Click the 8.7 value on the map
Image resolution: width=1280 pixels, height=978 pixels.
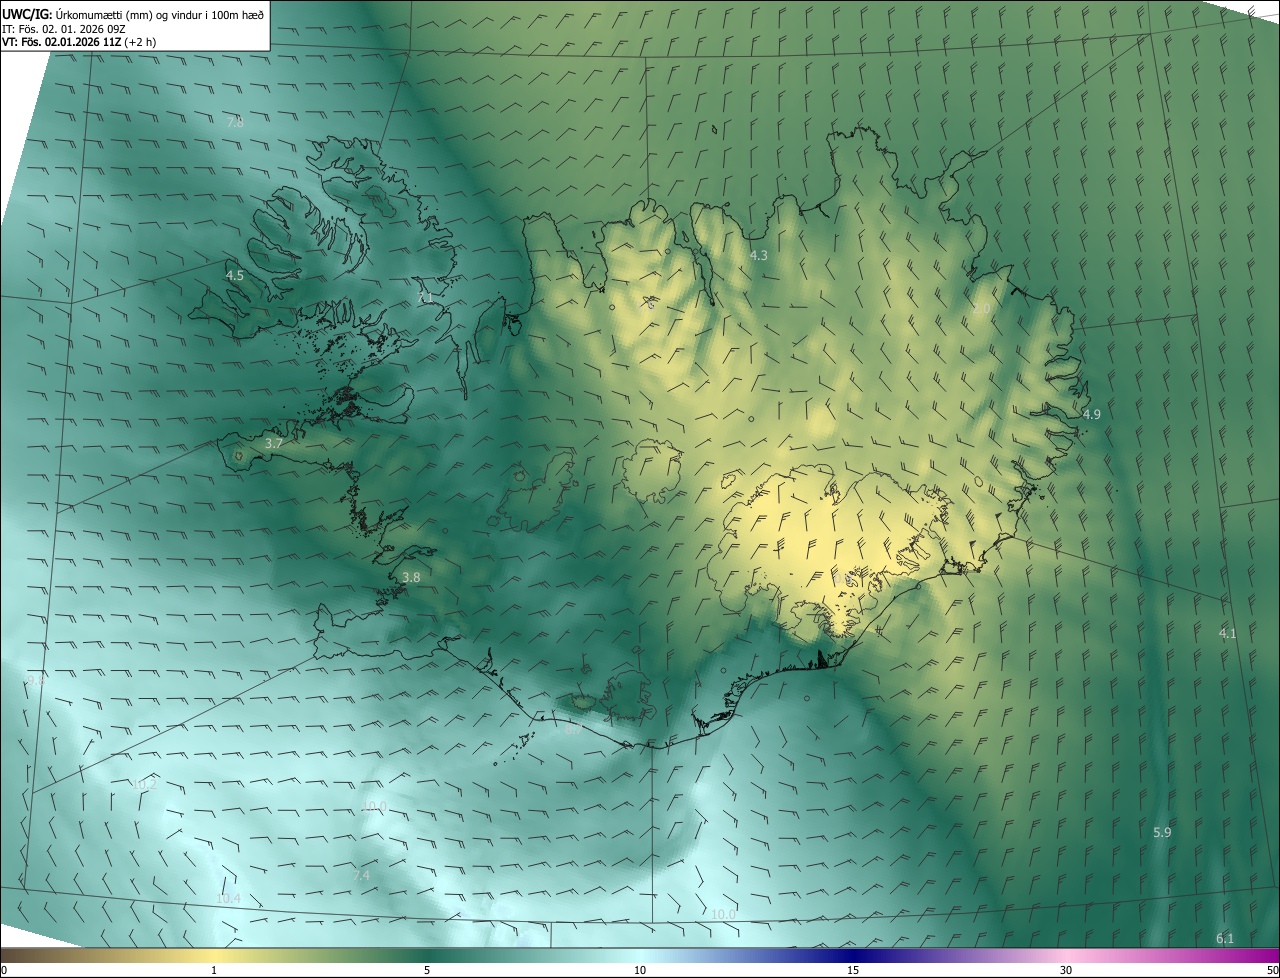pos(574,729)
